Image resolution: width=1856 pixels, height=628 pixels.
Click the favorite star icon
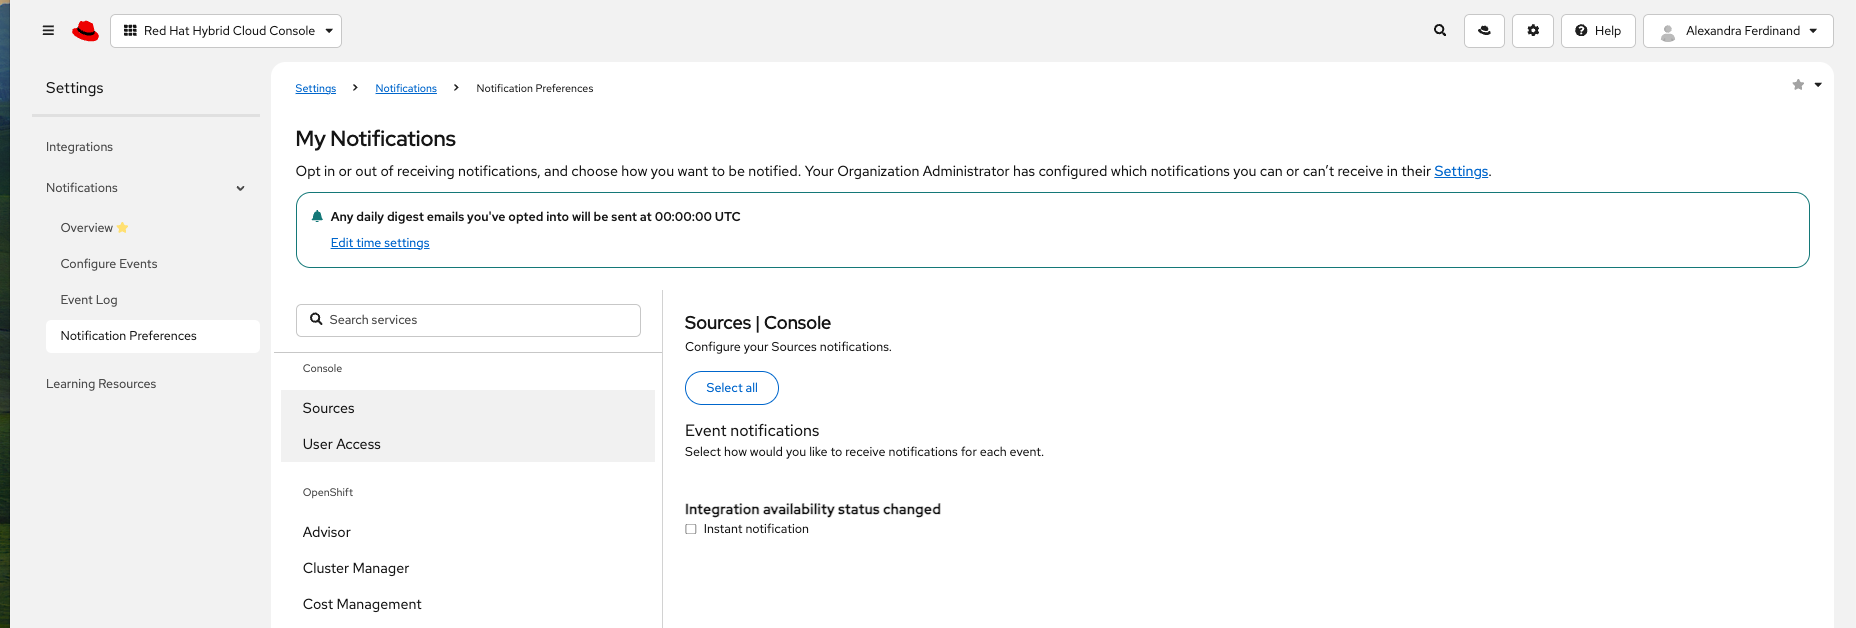pos(1798,85)
